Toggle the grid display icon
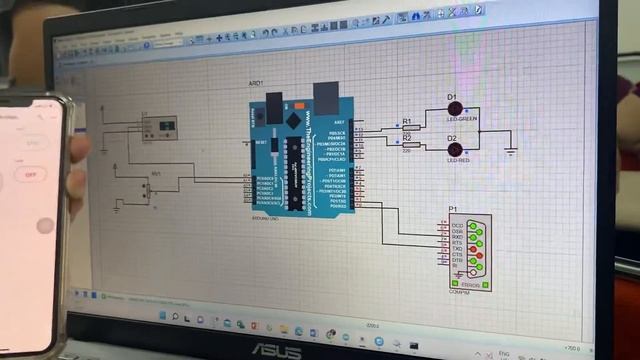 tap(199, 39)
